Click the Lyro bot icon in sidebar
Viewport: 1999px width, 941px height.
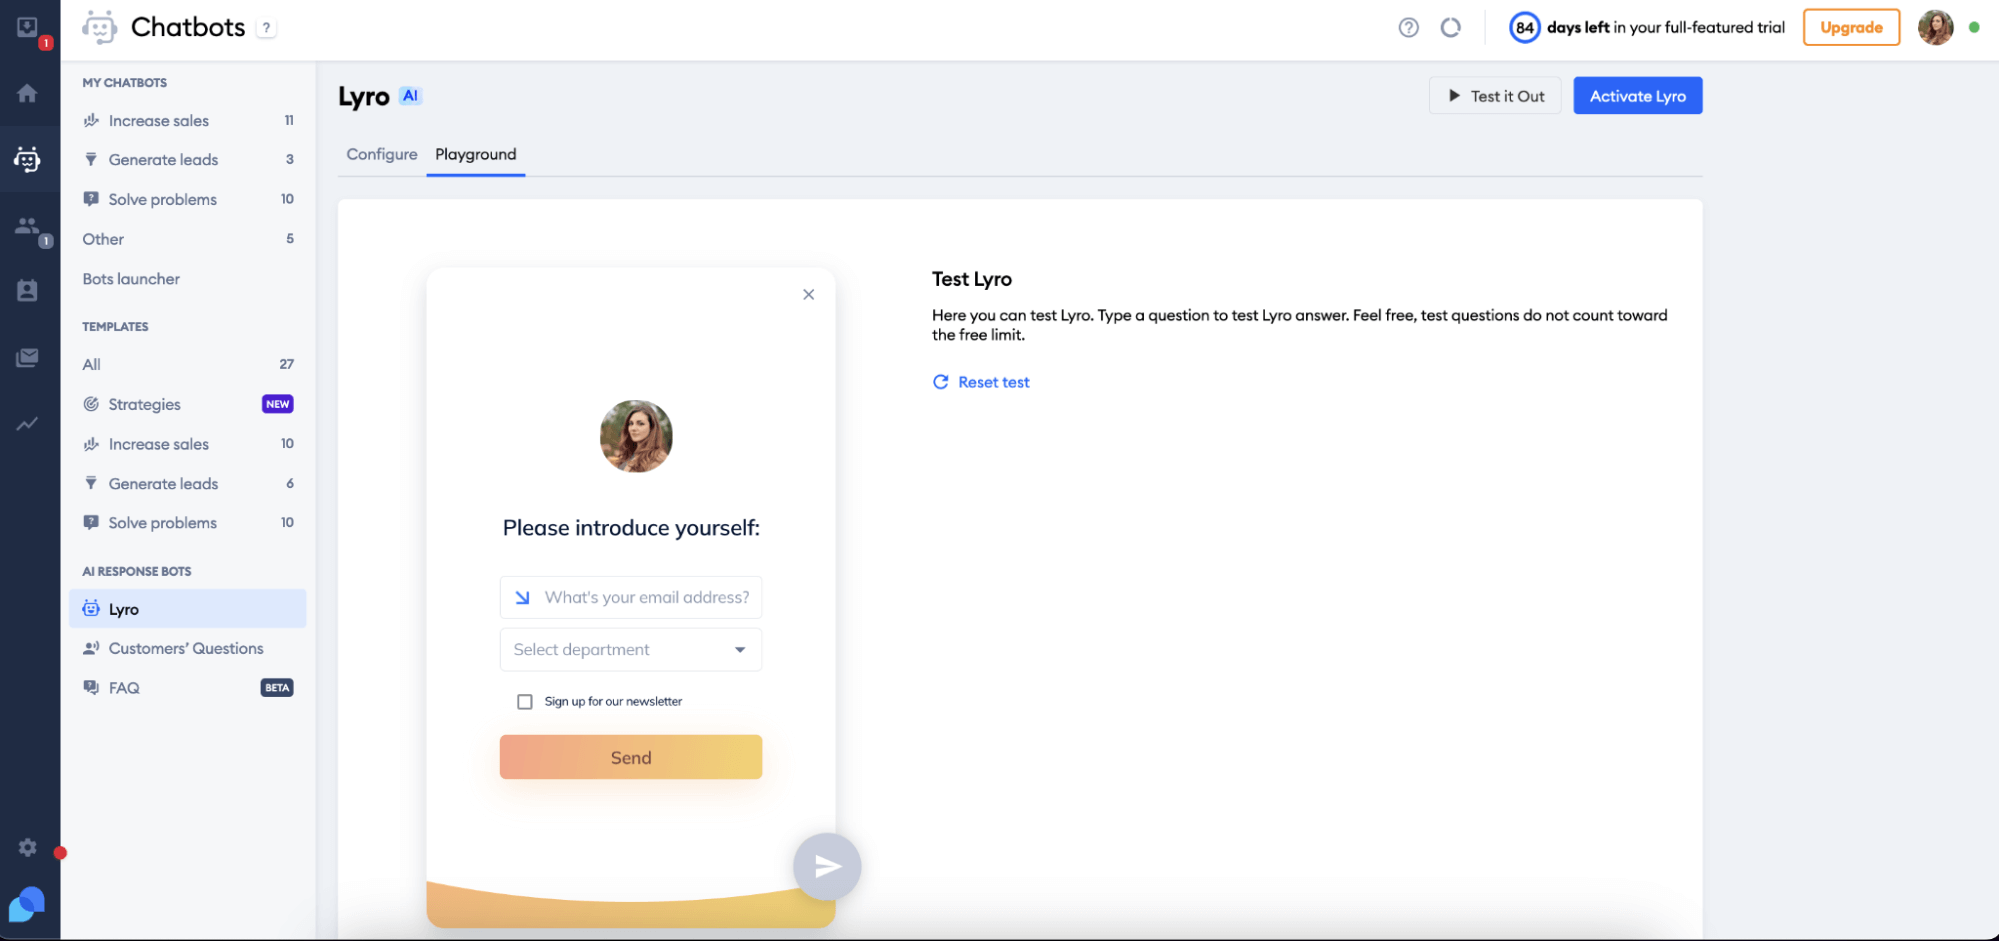pyautogui.click(x=91, y=609)
